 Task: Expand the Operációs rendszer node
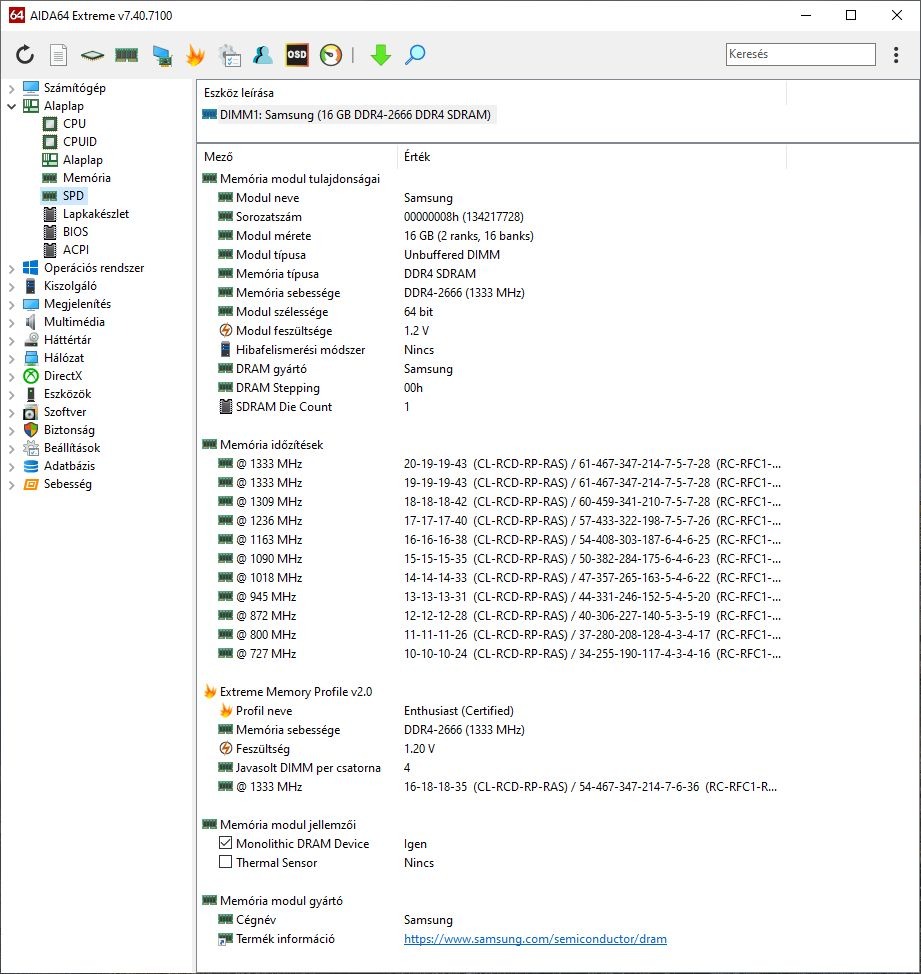coord(11,268)
